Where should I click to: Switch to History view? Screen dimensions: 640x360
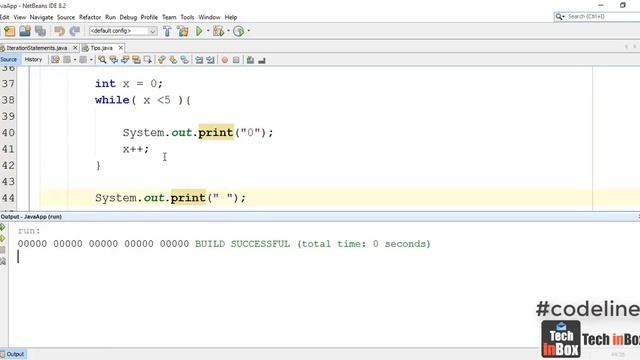coord(33,60)
